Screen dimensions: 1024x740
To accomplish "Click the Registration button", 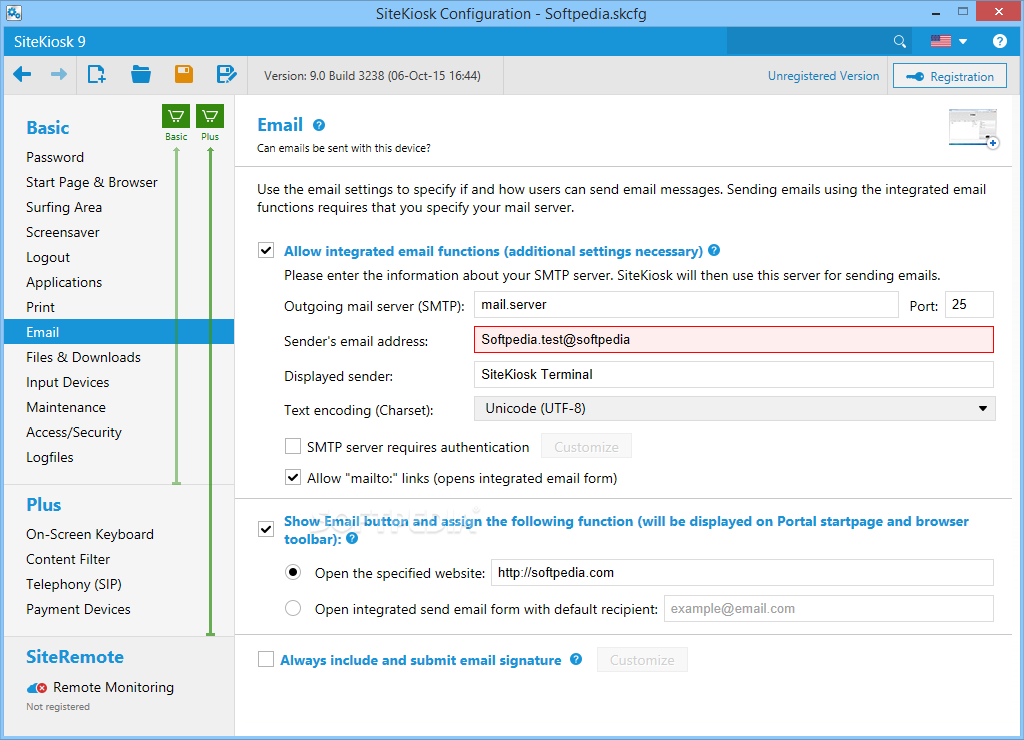I will [x=950, y=76].
